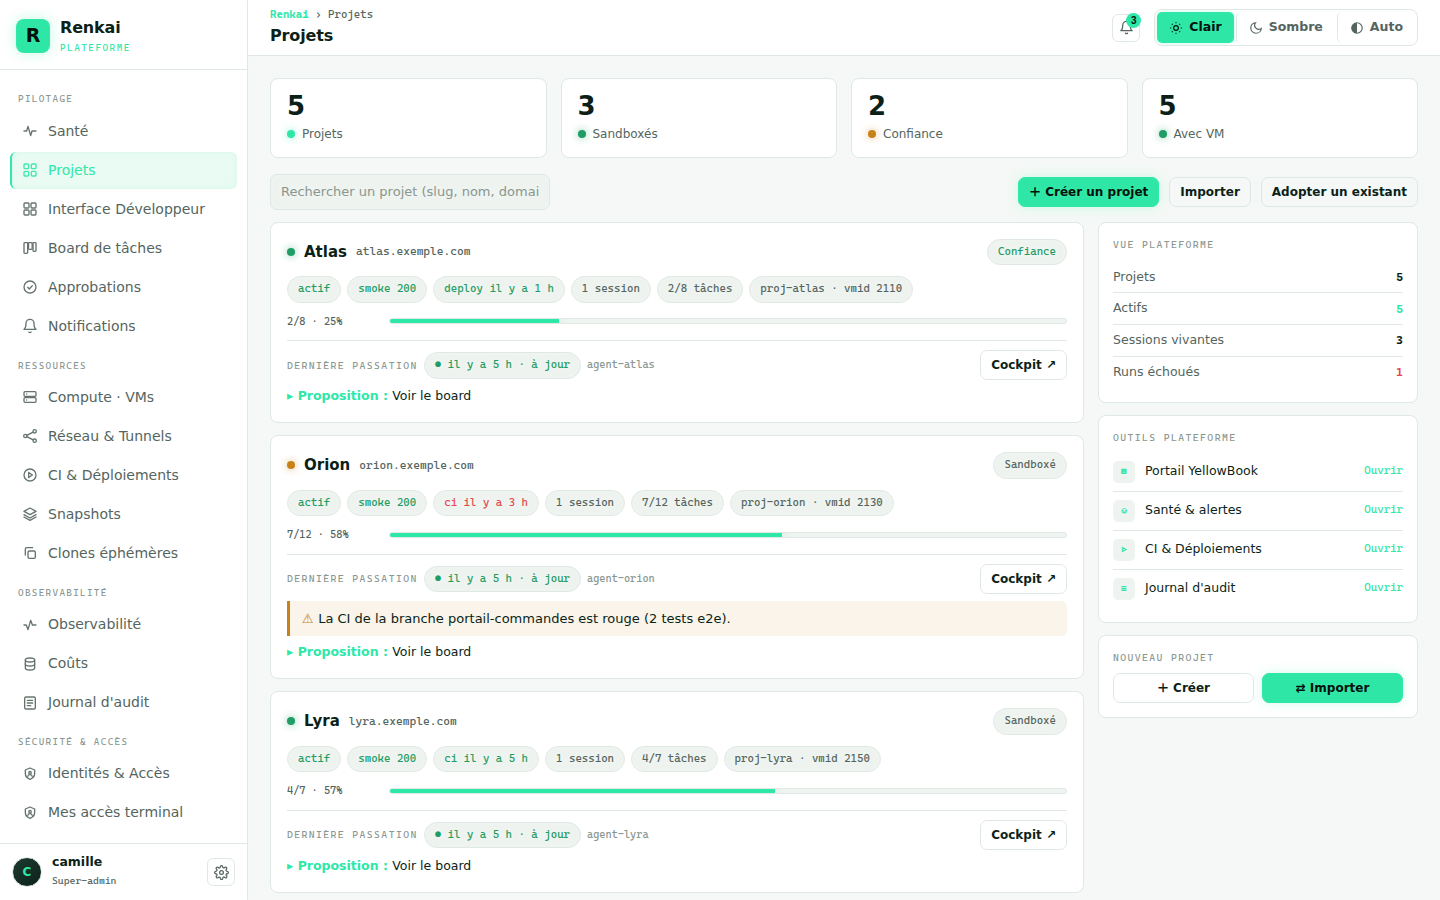Click the green Importer button under Nouveau projet
Screen dimensions: 1440x900
click(1332, 688)
